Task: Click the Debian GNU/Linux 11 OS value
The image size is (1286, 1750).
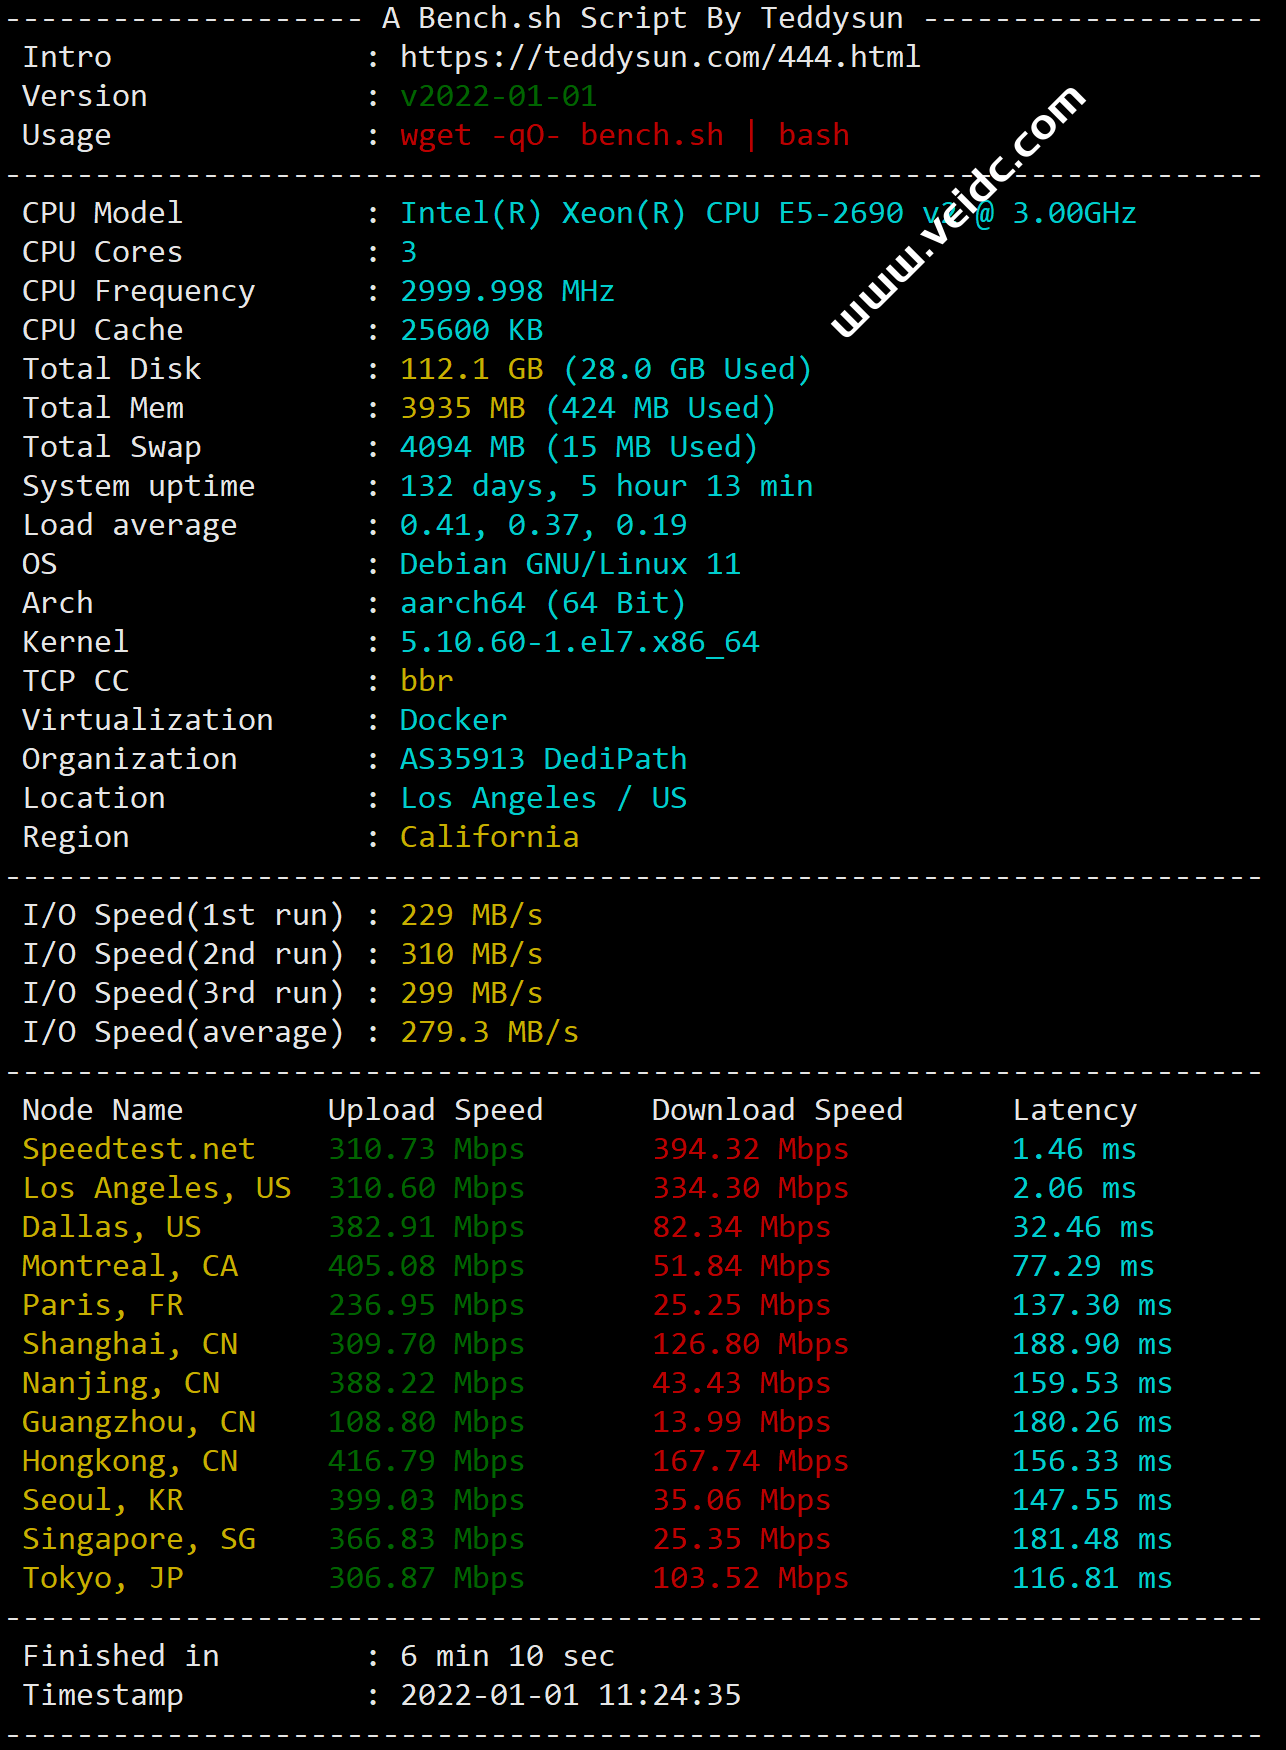Action: 570,564
